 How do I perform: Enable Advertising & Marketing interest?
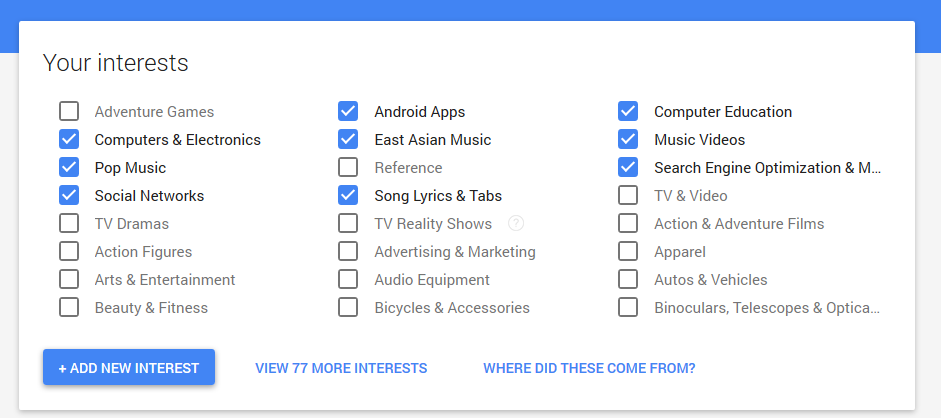tap(348, 251)
